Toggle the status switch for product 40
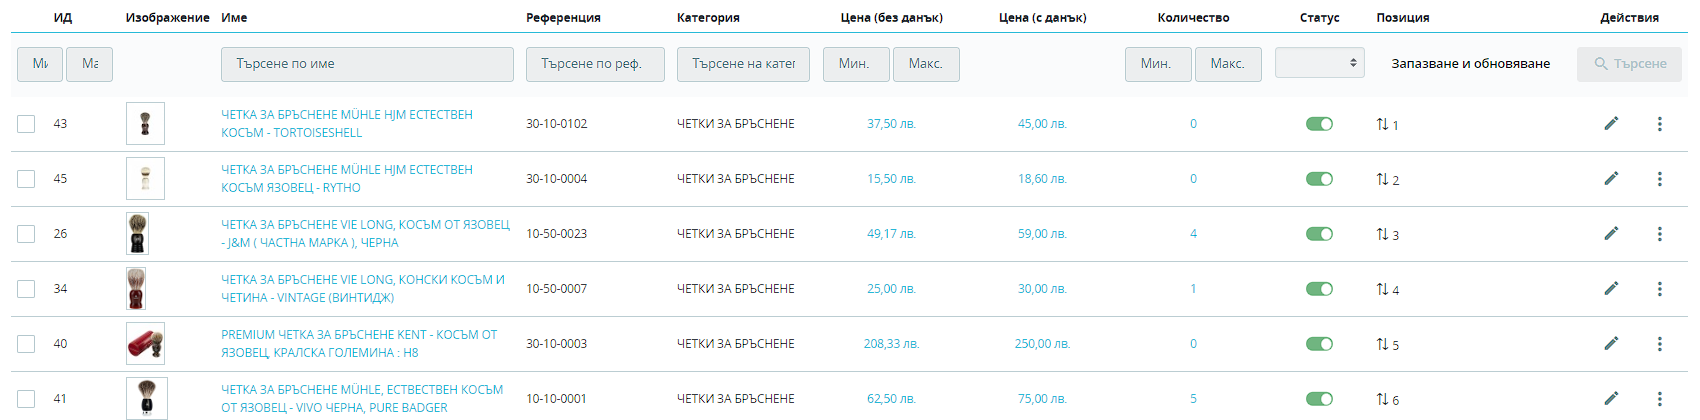 1319,344
